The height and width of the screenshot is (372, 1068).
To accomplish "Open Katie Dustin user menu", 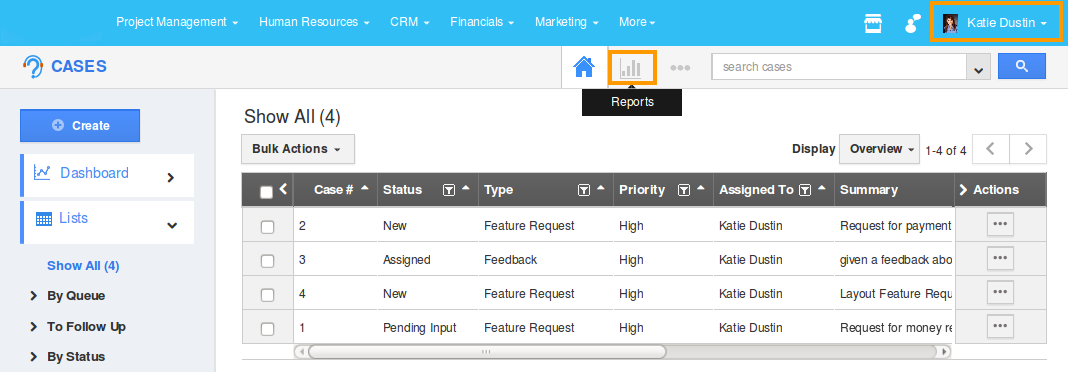I will pos(996,23).
